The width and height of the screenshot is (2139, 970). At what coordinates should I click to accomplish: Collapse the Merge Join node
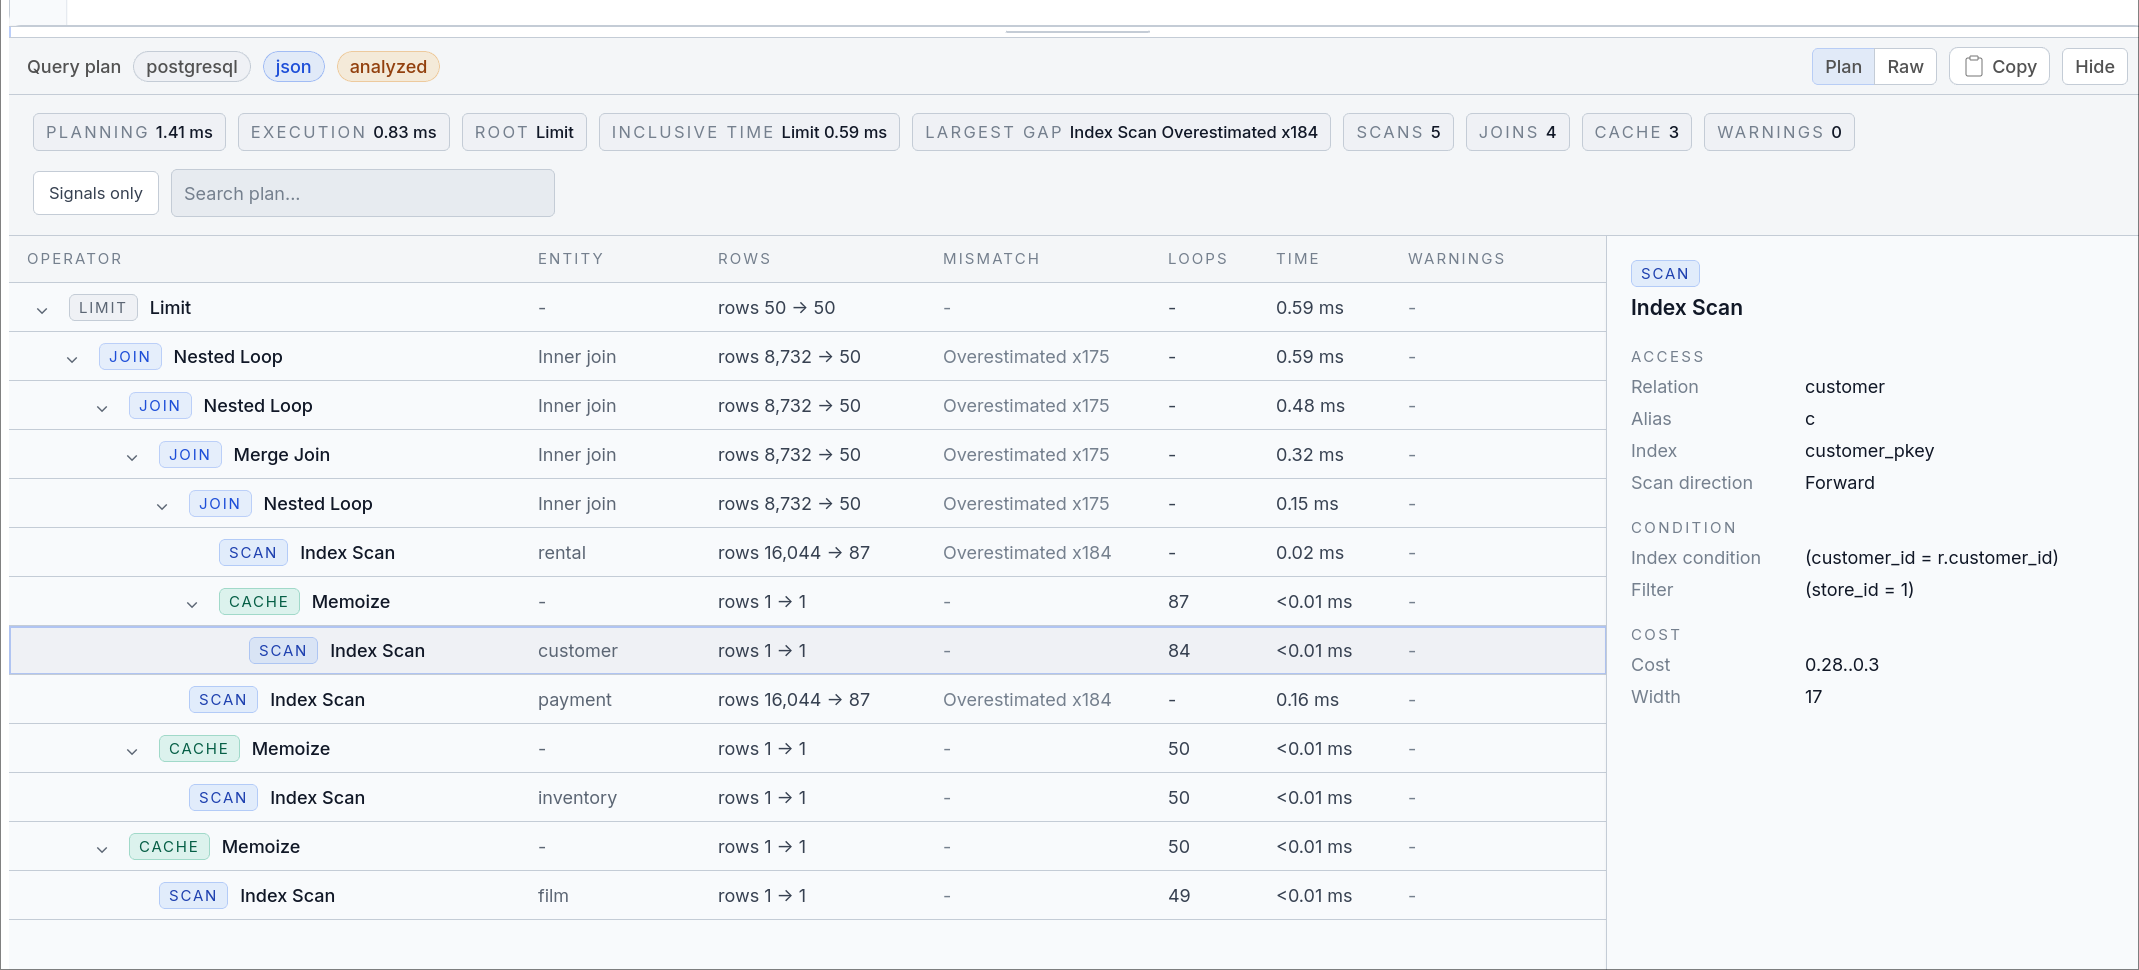[132, 456]
